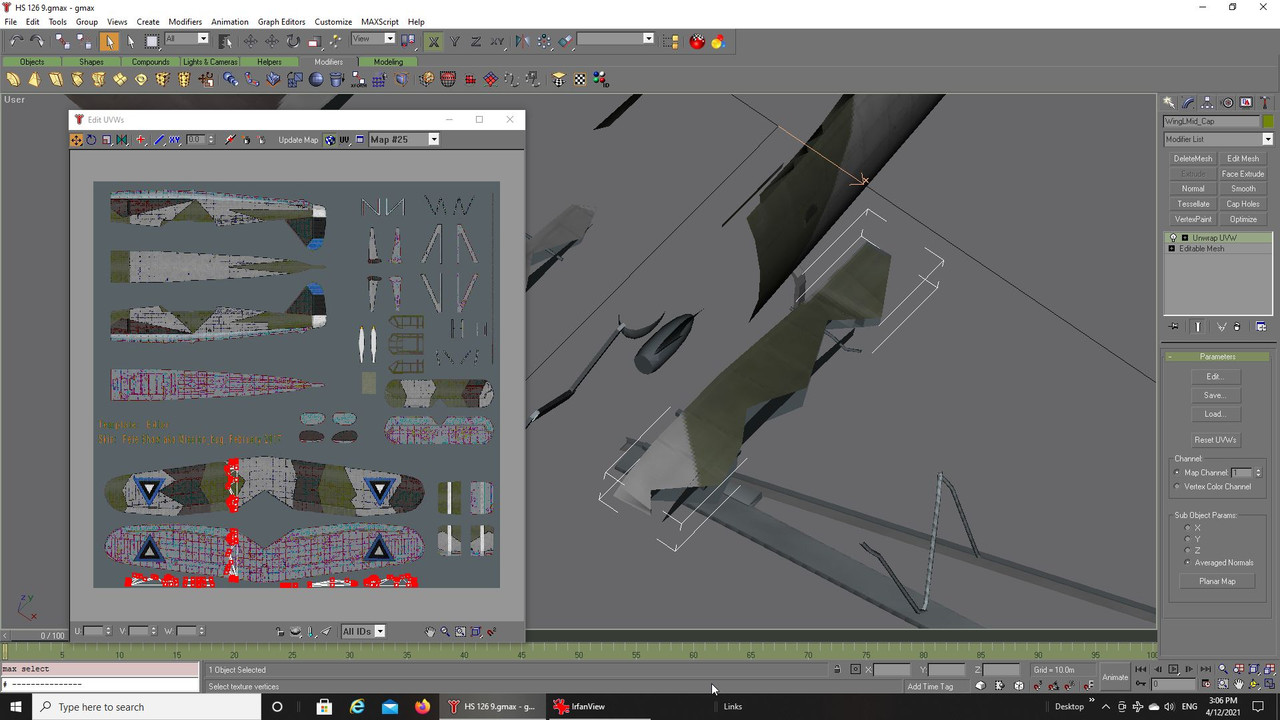The image size is (1280, 720).
Task: Open the Hierarchy command panel tab
Action: [1208, 103]
